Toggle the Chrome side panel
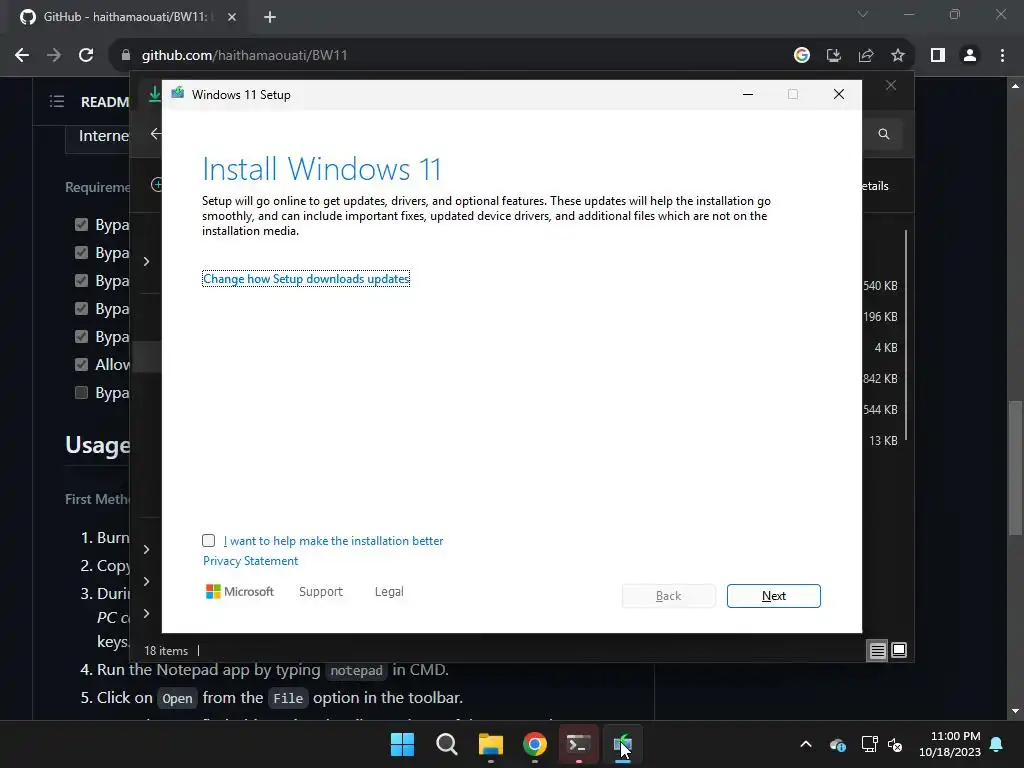The height and width of the screenshot is (768, 1024). (938, 56)
